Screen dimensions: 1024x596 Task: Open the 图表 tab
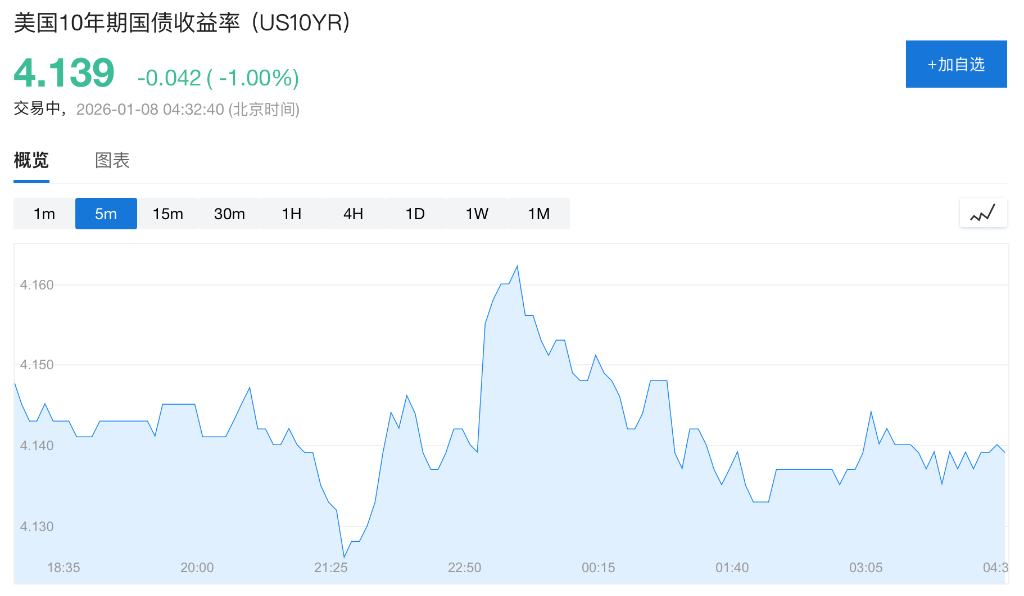[x=112, y=160]
